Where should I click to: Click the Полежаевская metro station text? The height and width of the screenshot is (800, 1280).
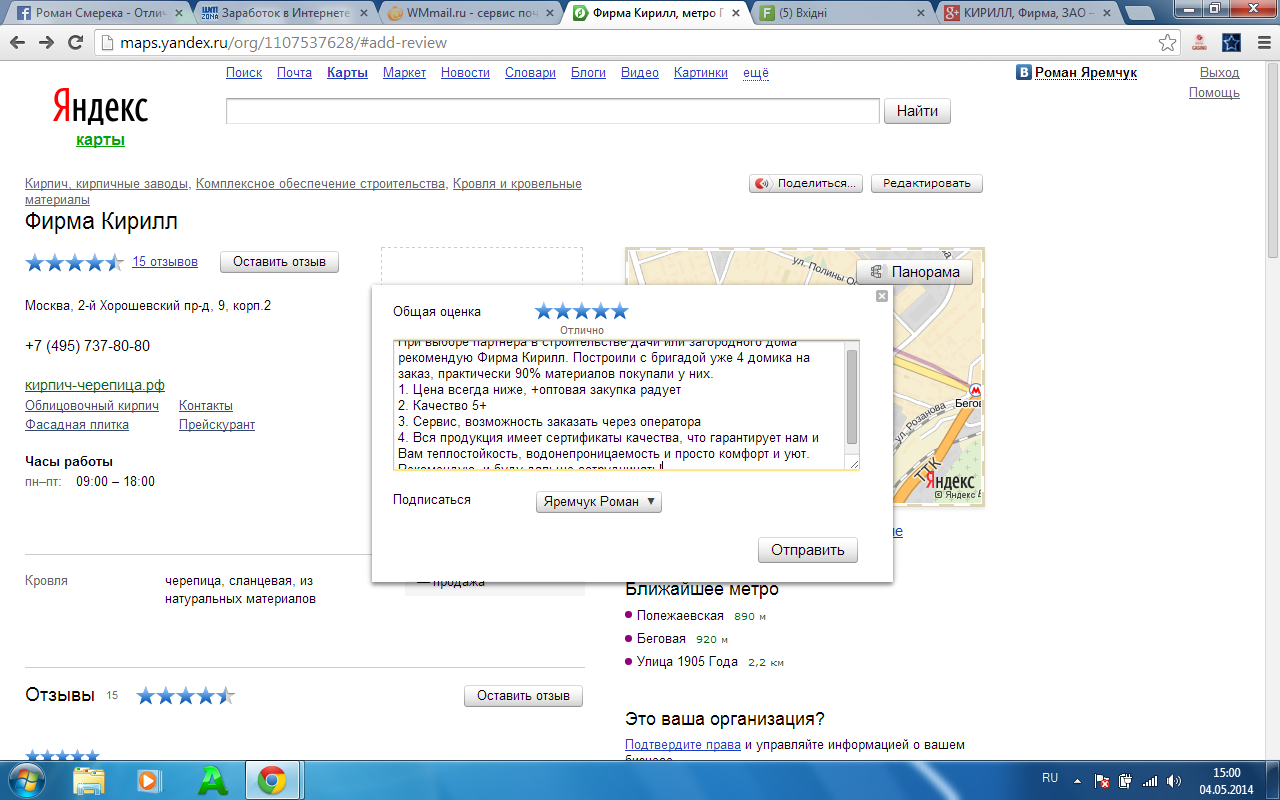680,616
